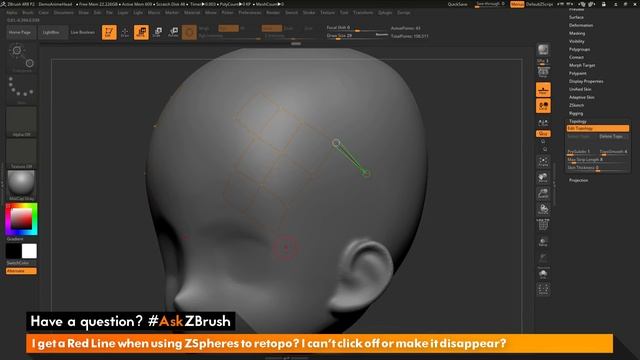The width and height of the screenshot is (640, 360).
Task: Toggle the Solo icon on right shelf
Action: coord(543,274)
